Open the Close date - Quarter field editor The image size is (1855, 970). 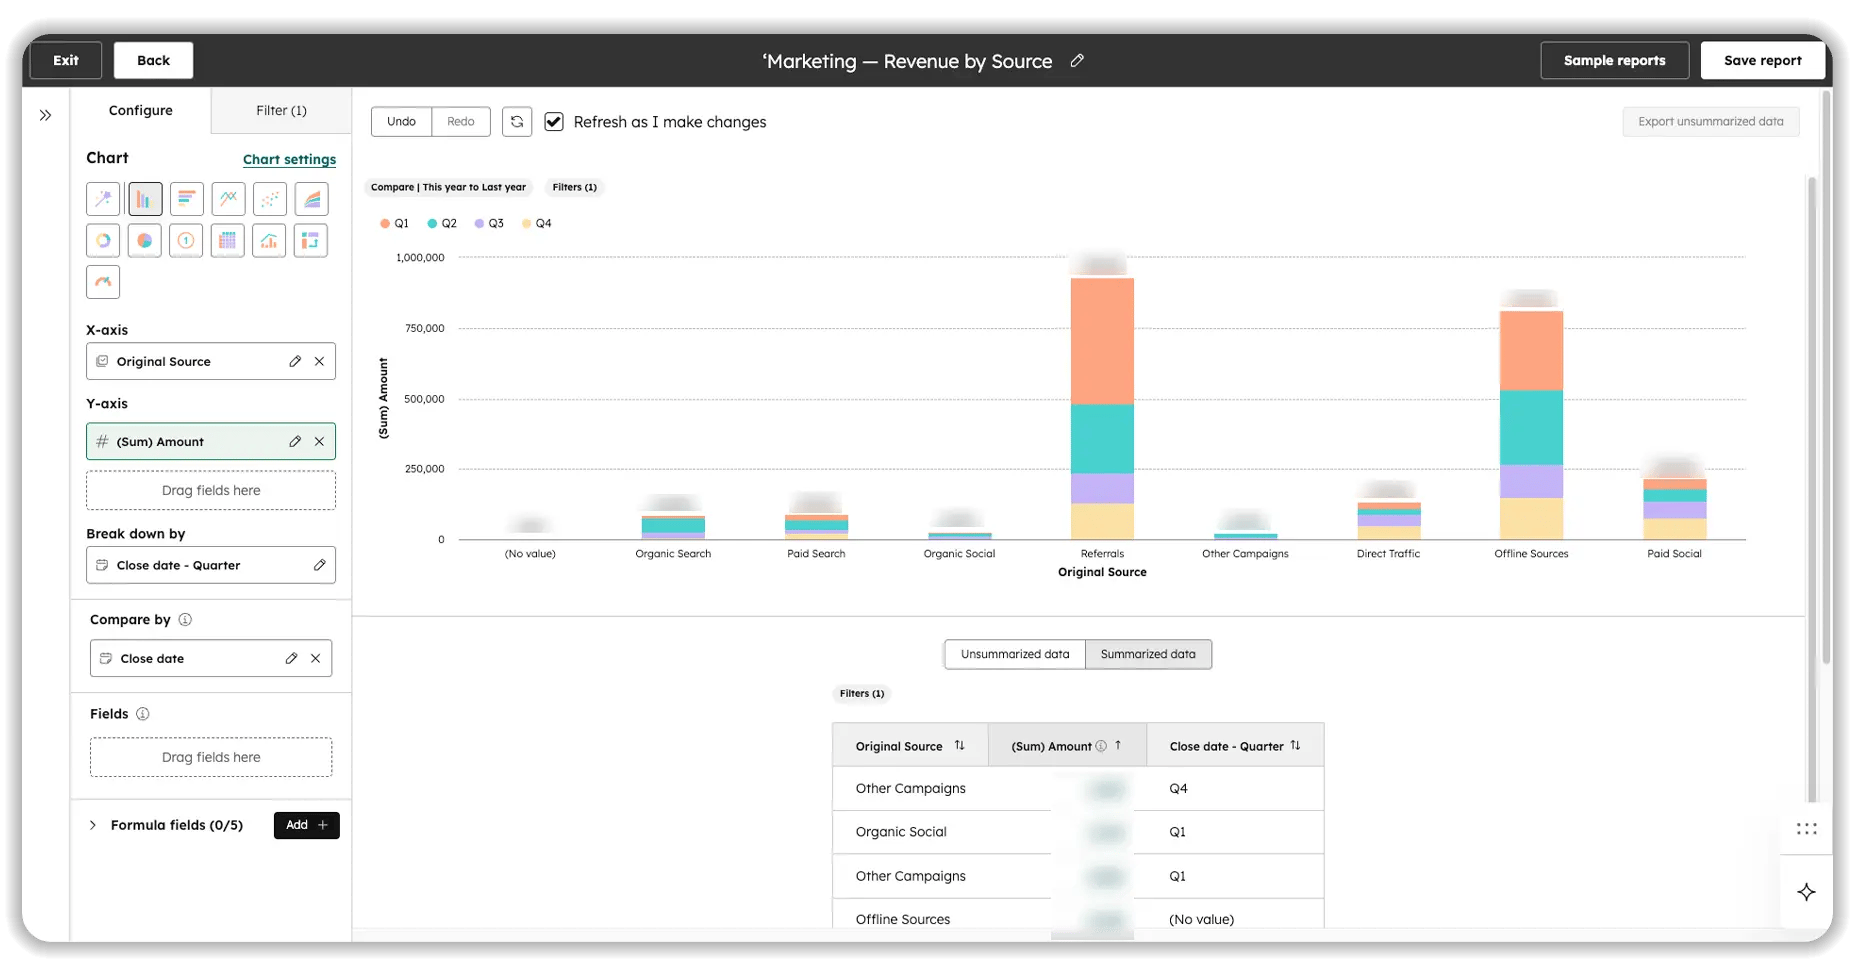click(x=321, y=565)
